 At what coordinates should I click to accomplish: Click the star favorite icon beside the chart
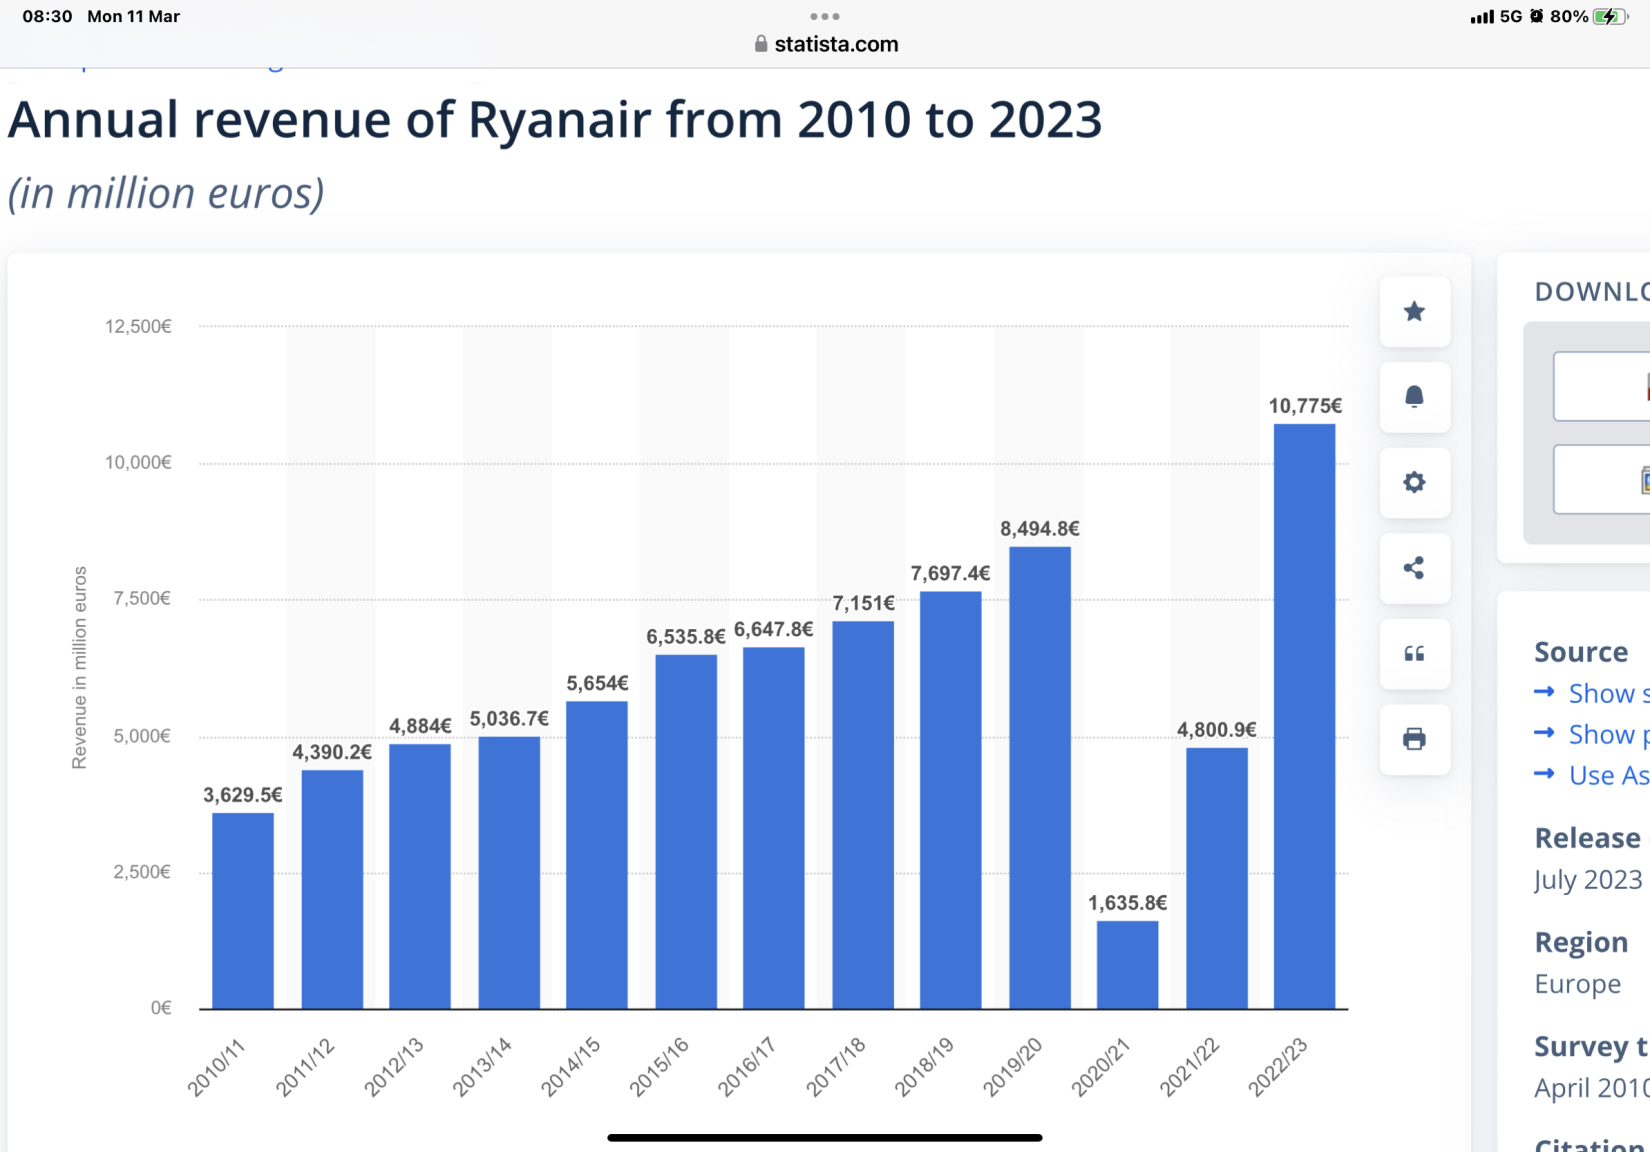click(1414, 312)
